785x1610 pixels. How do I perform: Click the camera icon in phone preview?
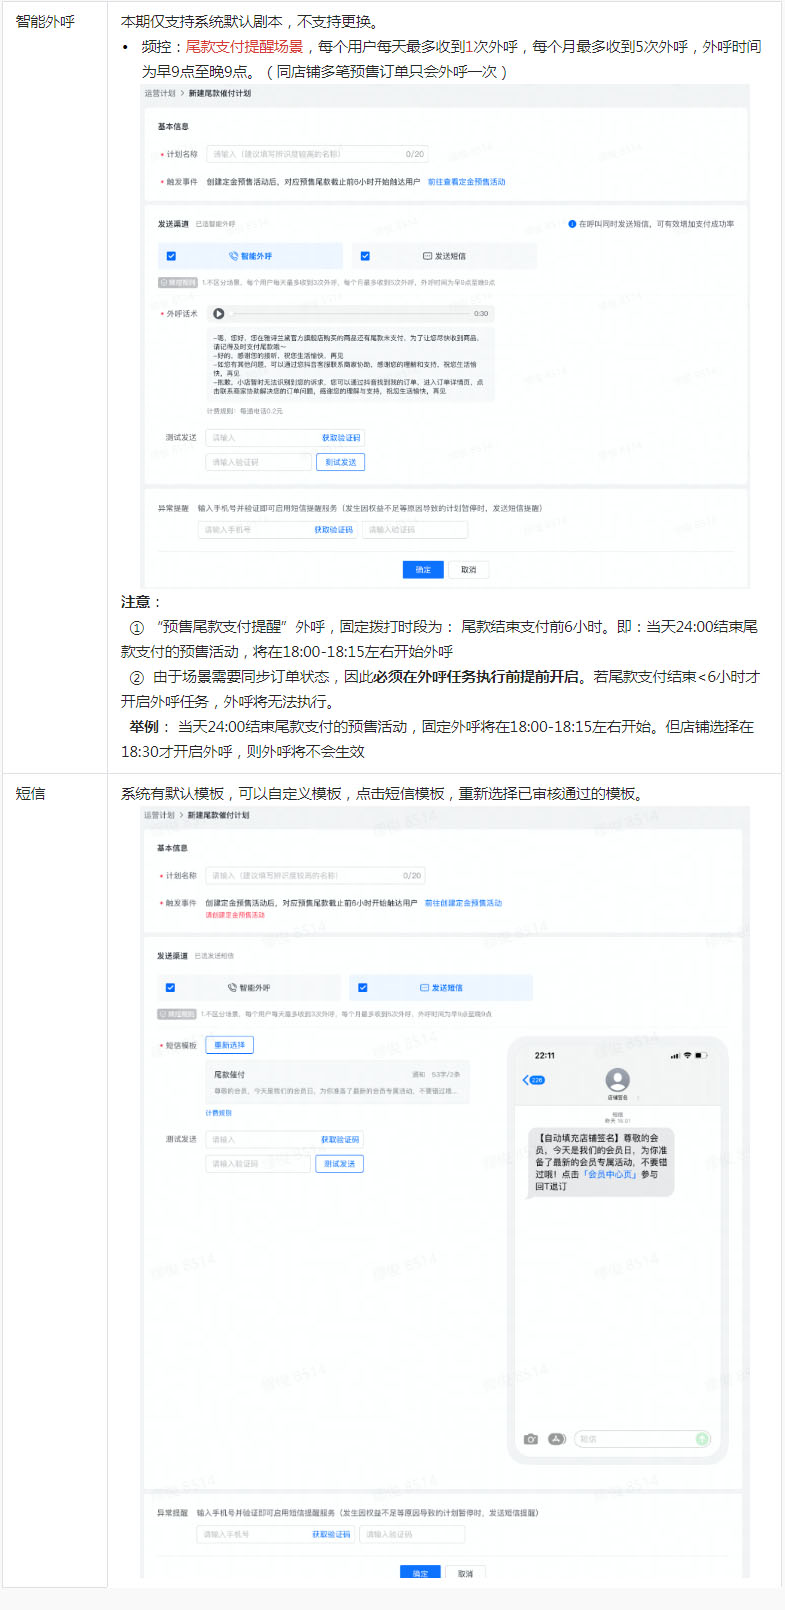click(x=531, y=1439)
